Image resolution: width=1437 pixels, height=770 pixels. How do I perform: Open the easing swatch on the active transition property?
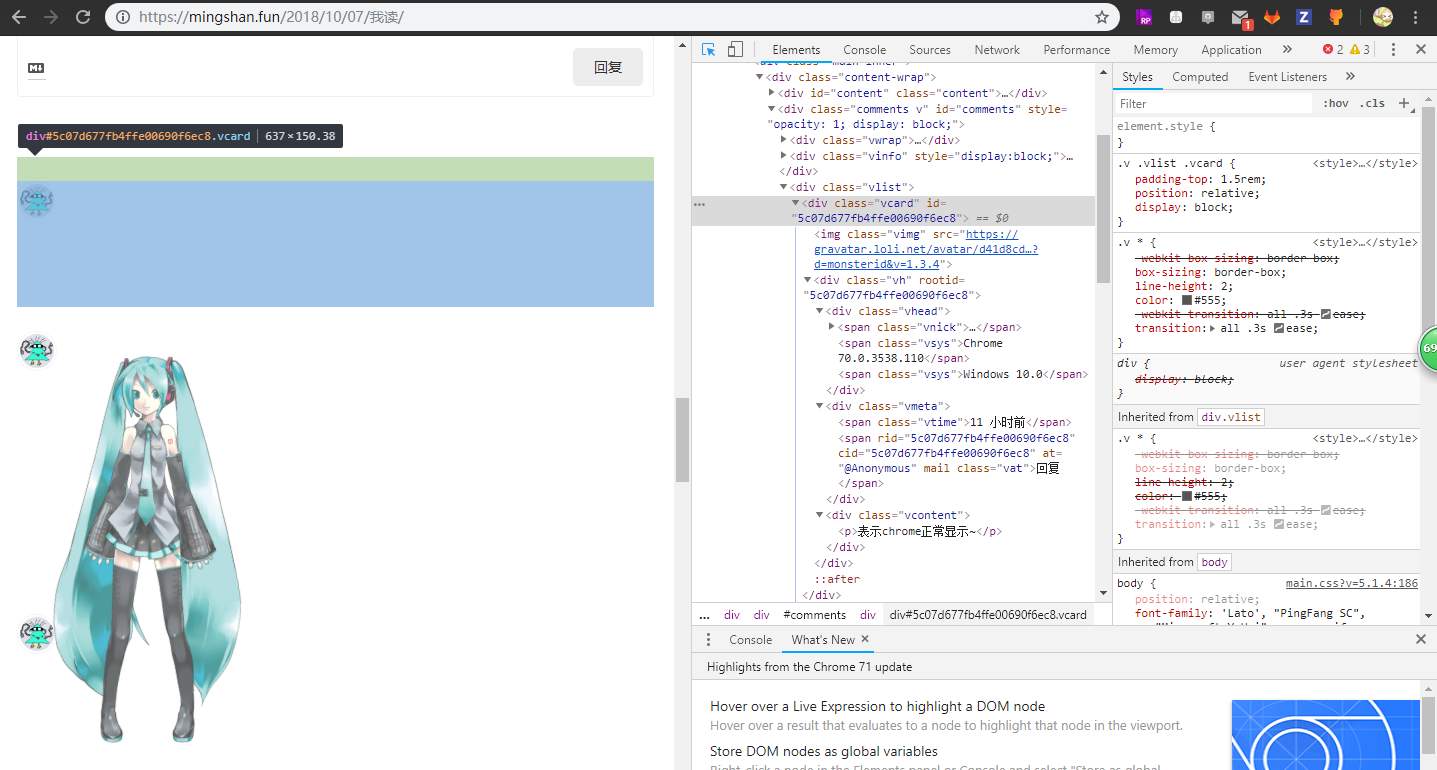pyautogui.click(x=1279, y=328)
